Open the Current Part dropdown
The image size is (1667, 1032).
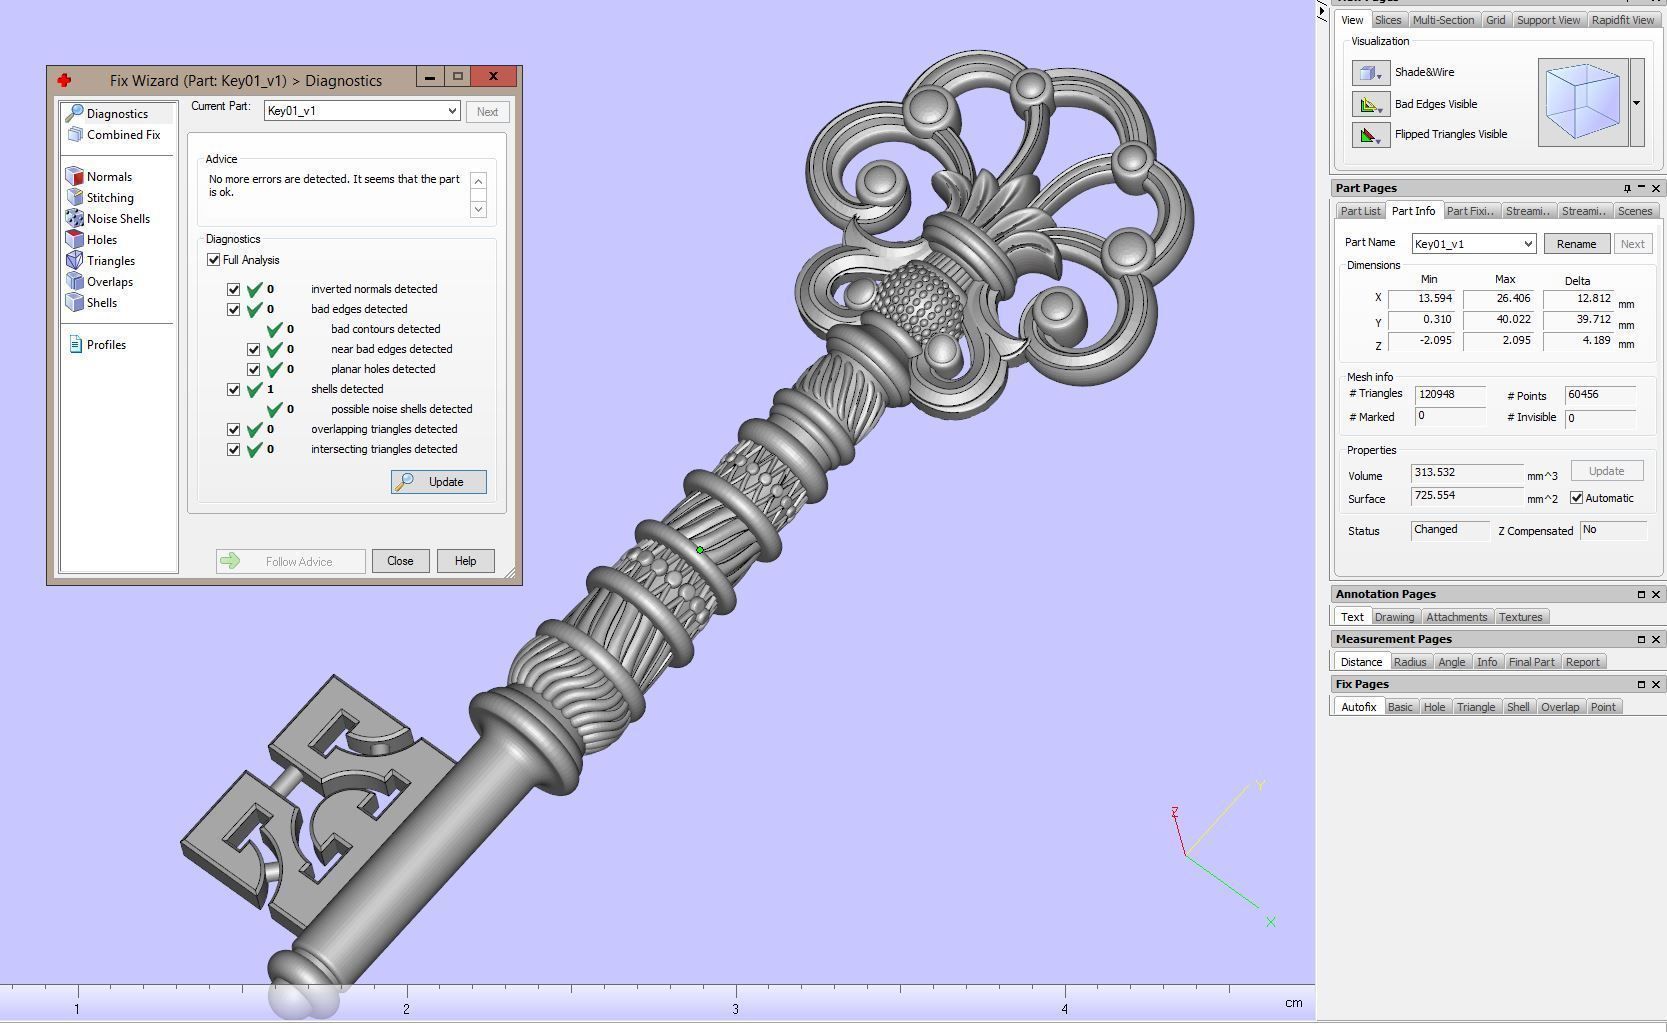[x=452, y=111]
